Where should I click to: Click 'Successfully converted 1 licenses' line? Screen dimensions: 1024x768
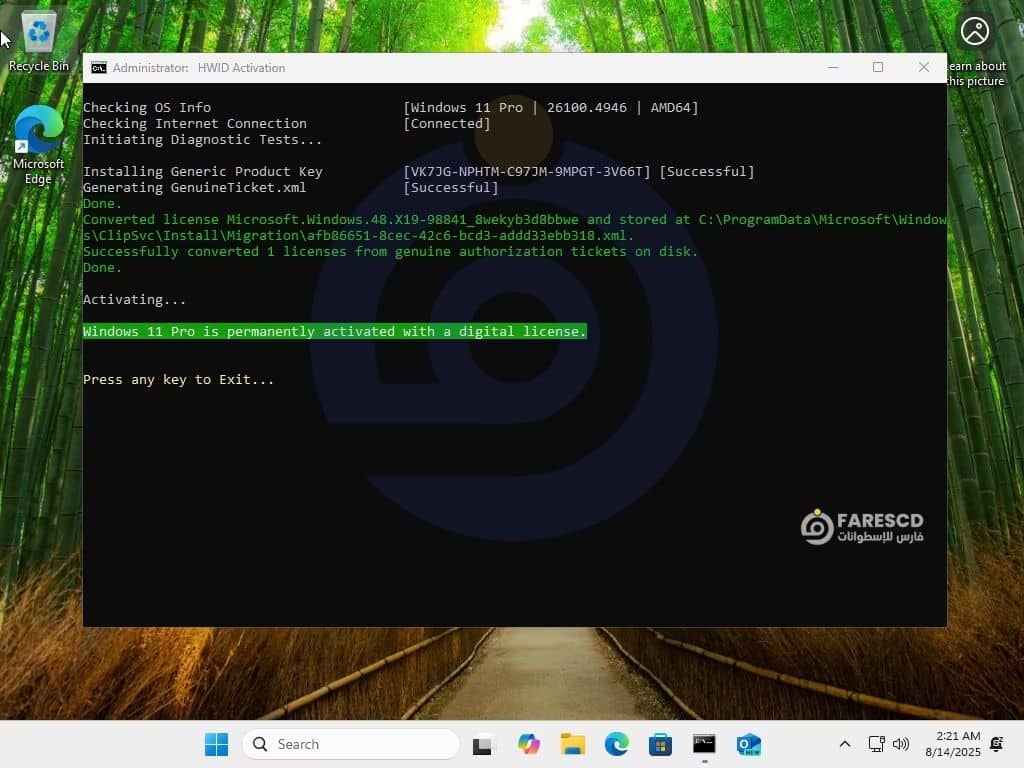click(391, 251)
